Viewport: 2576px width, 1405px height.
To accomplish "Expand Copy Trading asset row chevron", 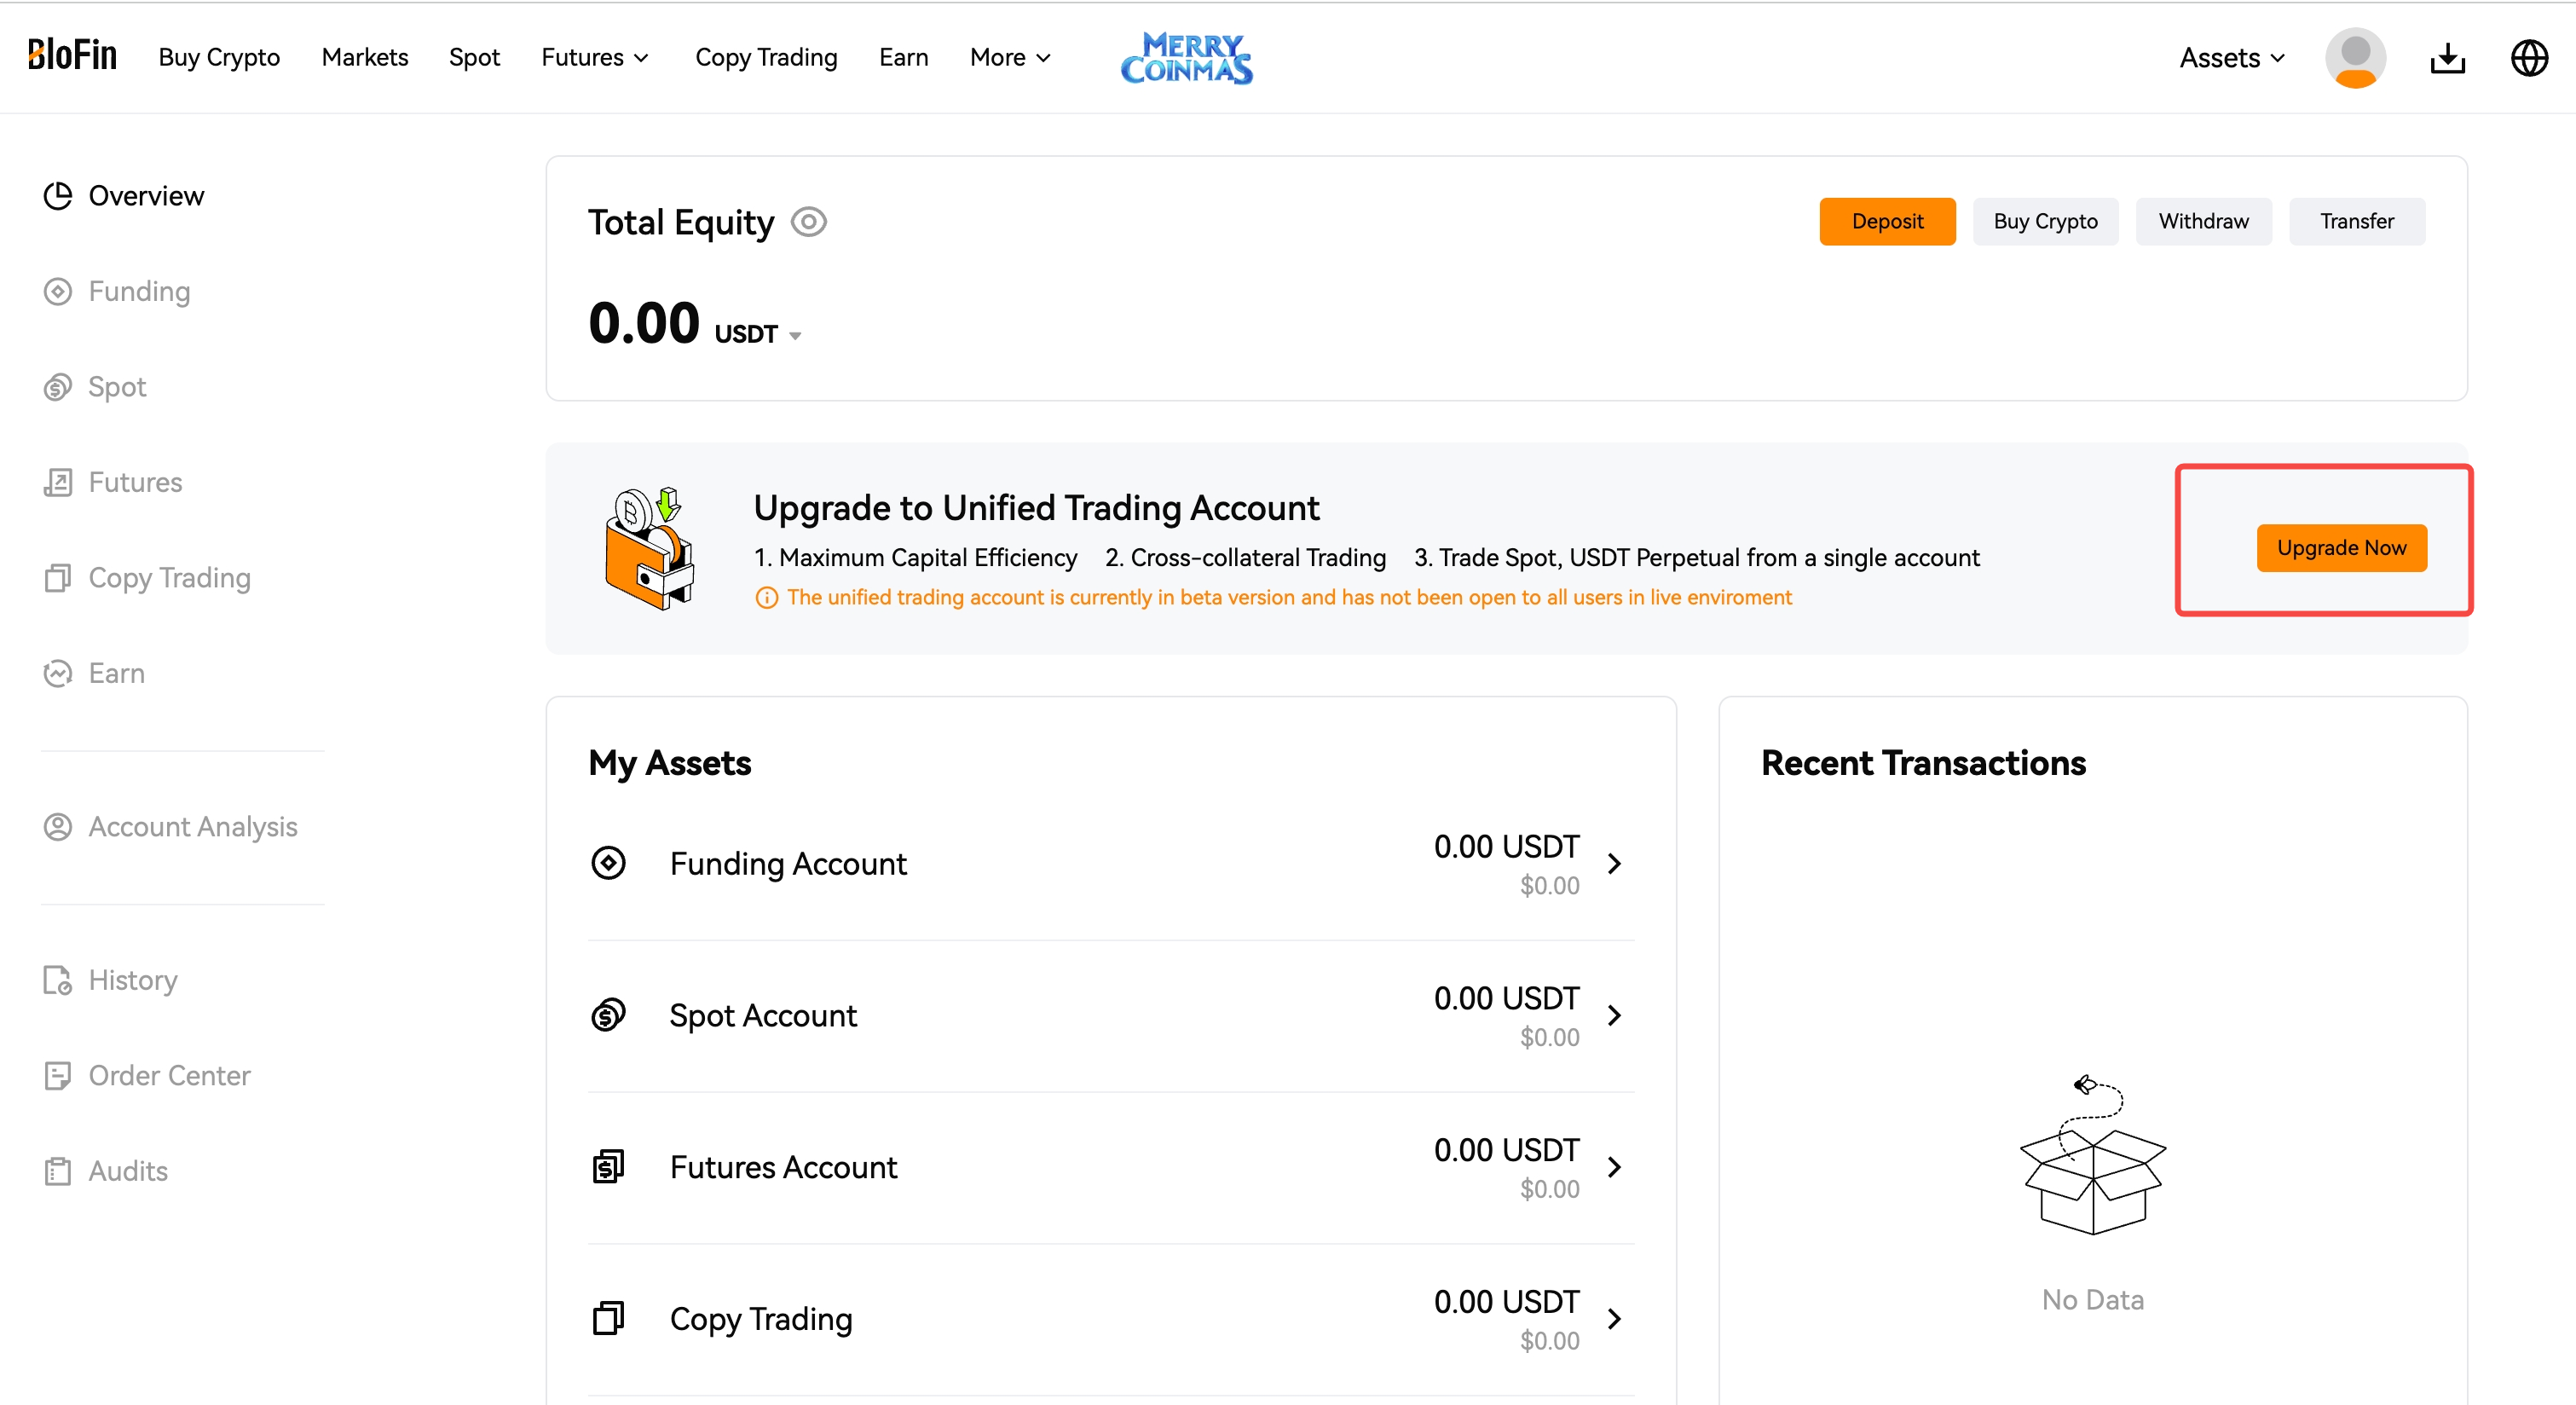I will [x=1614, y=1319].
